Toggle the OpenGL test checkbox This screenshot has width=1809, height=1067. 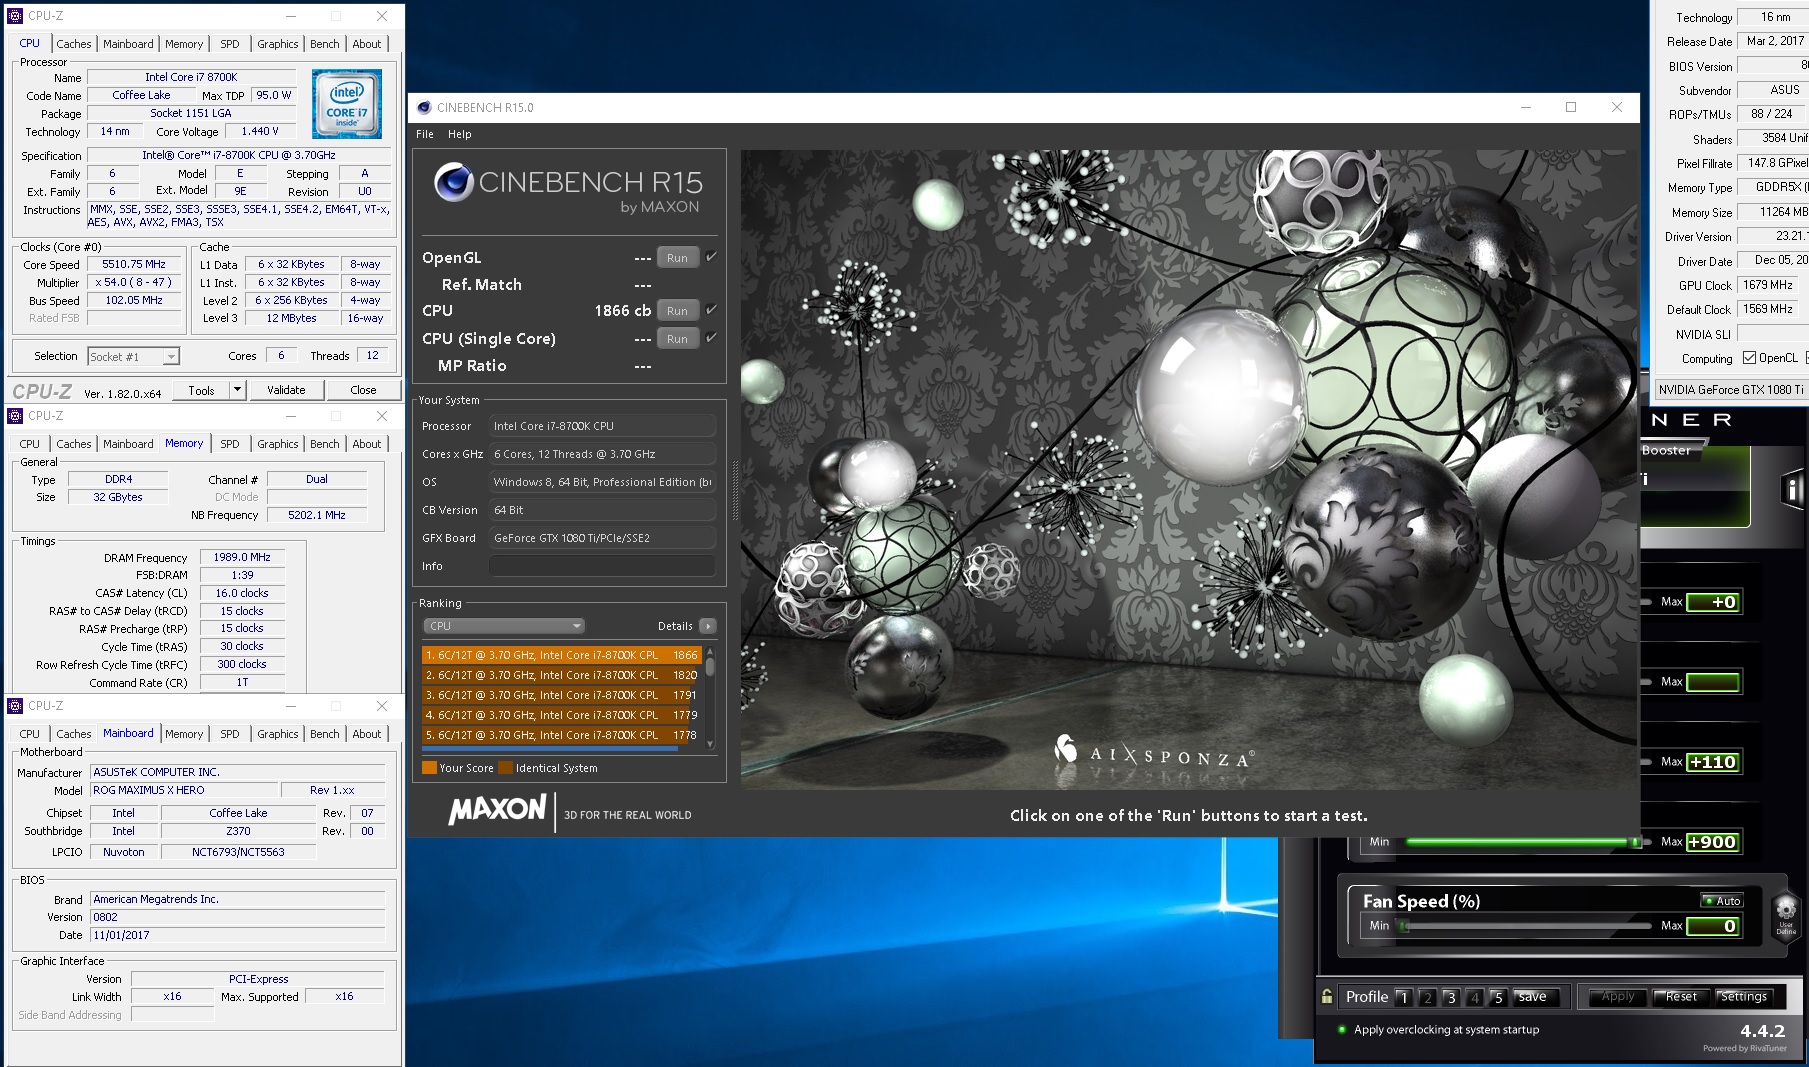point(711,257)
